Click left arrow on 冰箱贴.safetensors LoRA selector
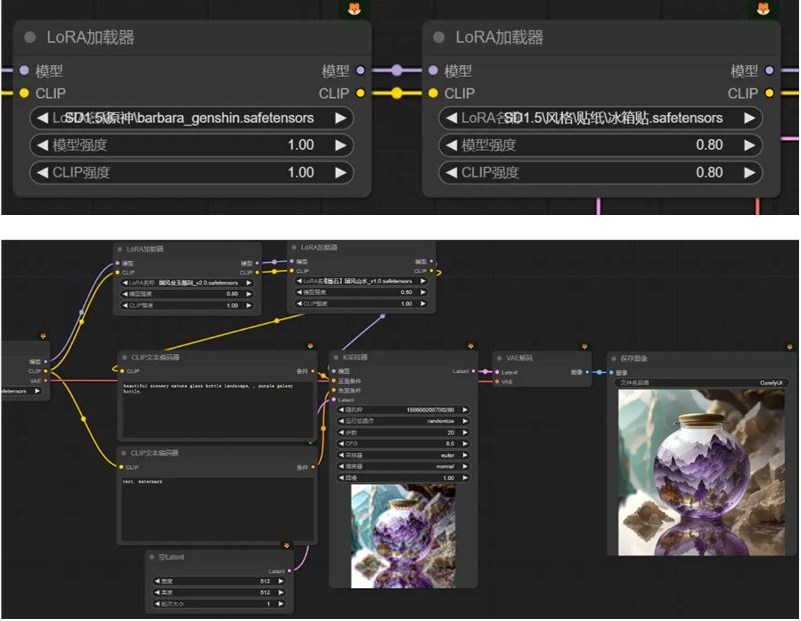801x621 pixels. tap(451, 118)
